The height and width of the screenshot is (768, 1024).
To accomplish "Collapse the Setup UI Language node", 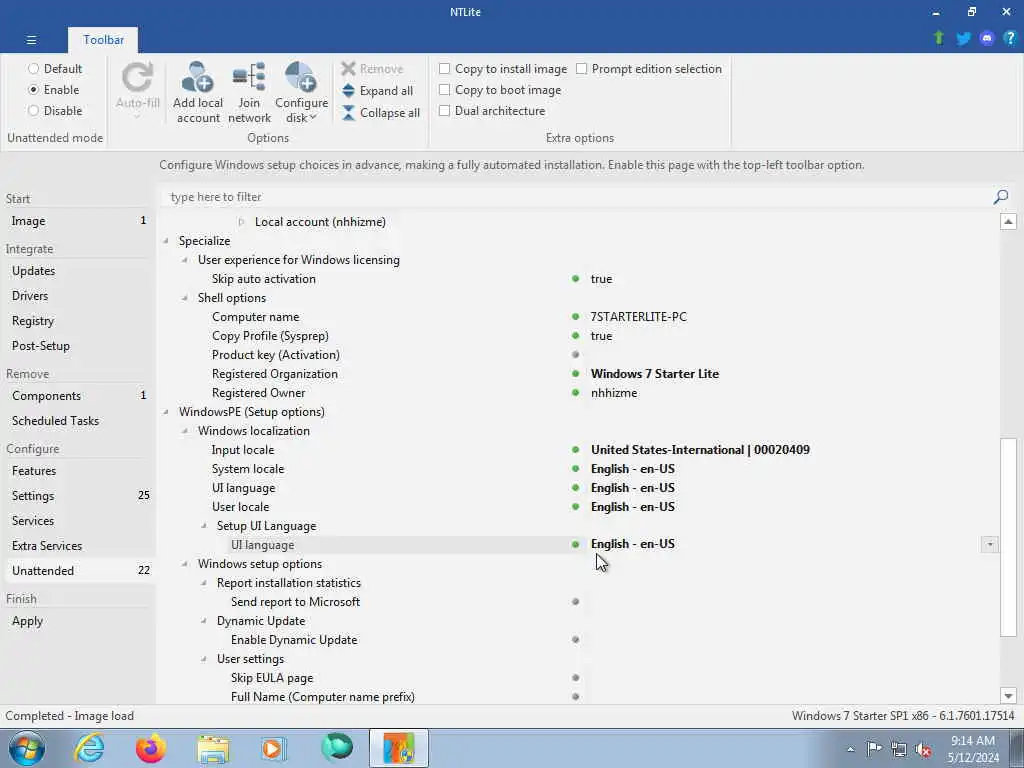I will click(x=204, y=526).
